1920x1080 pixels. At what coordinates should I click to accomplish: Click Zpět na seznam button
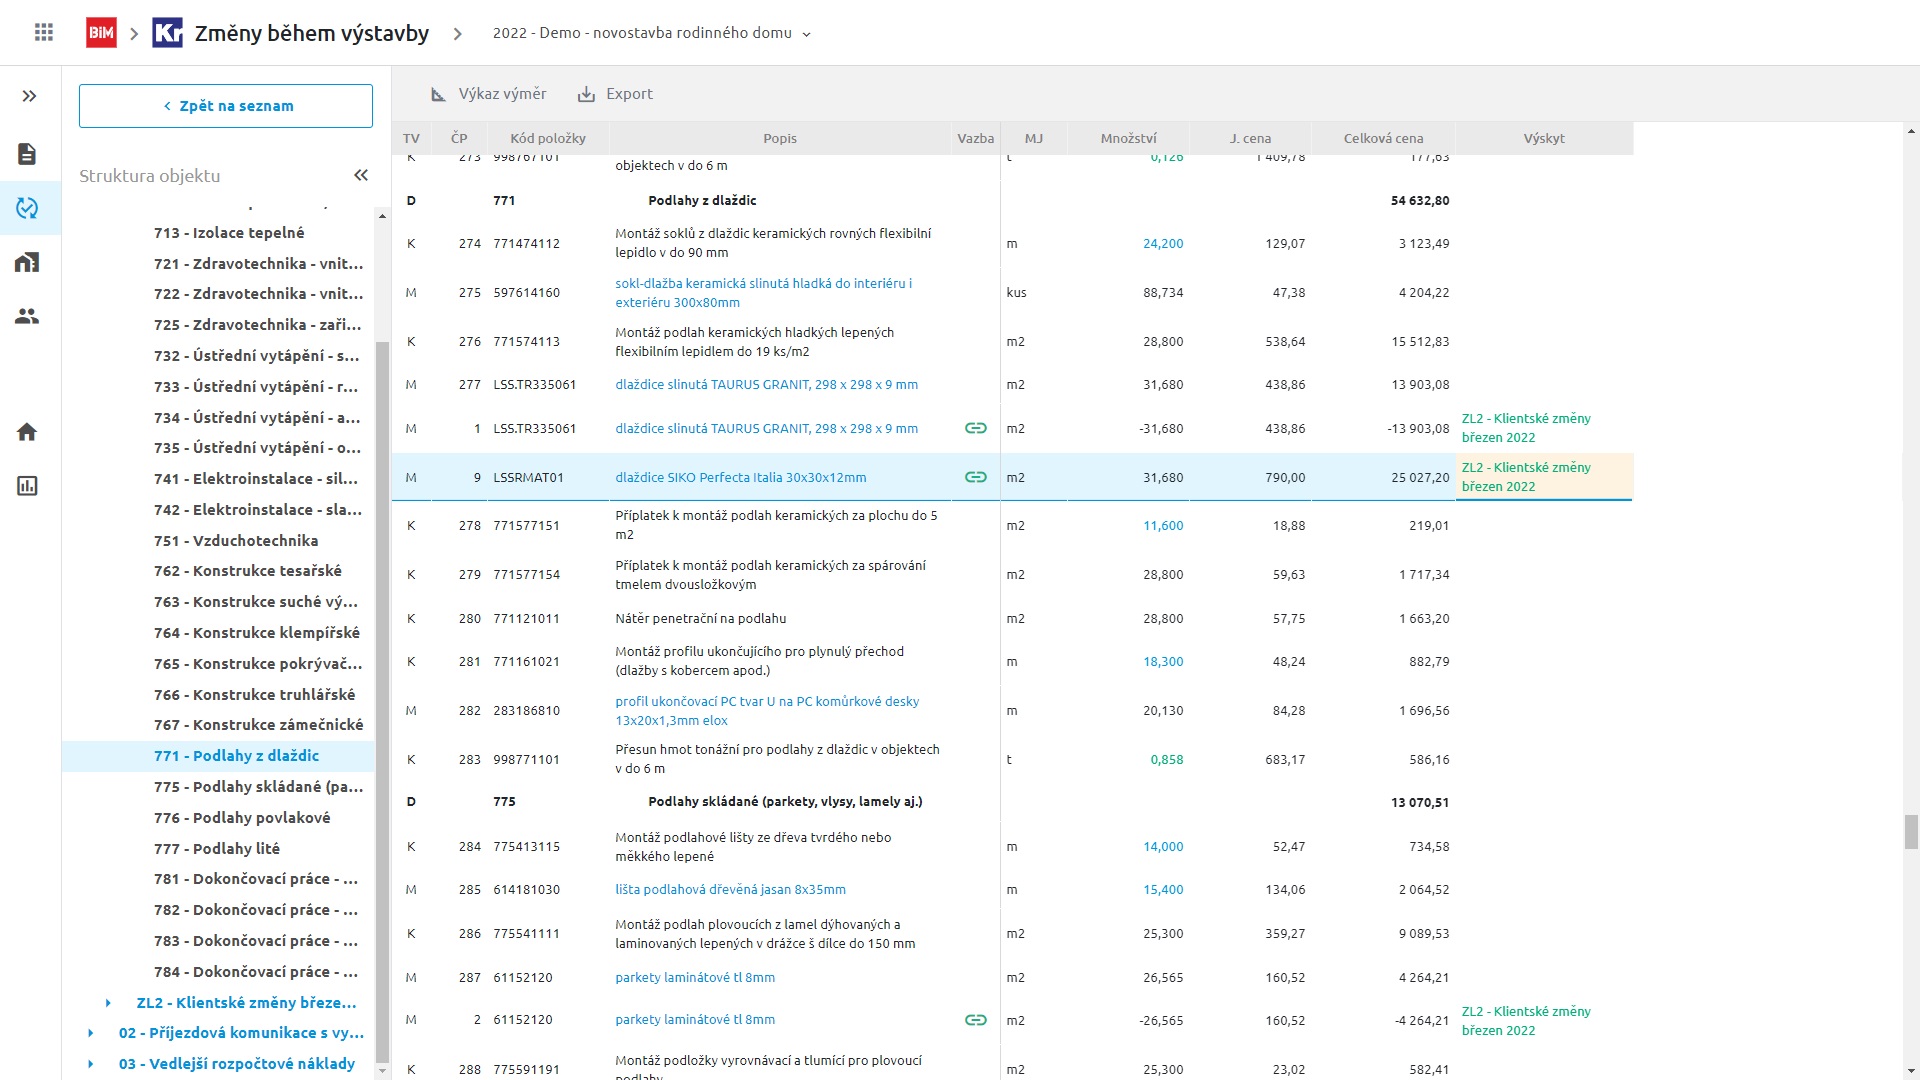(x=226, y=106)
